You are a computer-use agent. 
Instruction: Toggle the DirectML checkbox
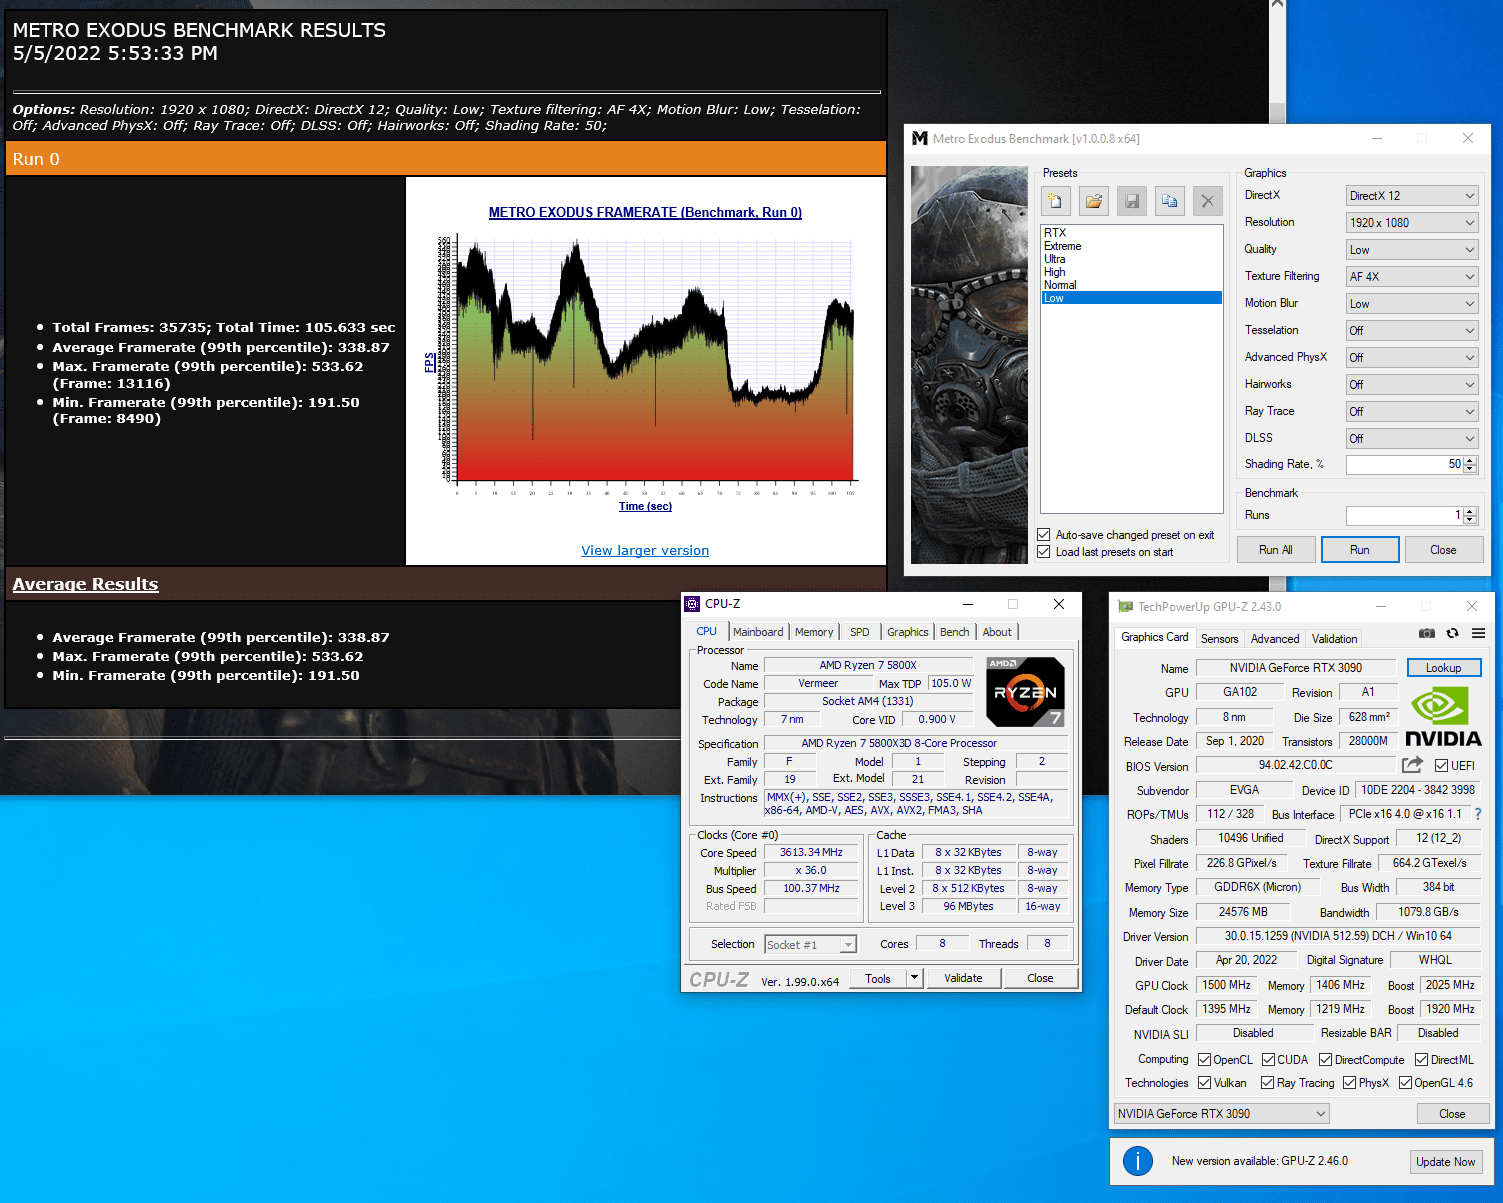coord(1422,1060)
